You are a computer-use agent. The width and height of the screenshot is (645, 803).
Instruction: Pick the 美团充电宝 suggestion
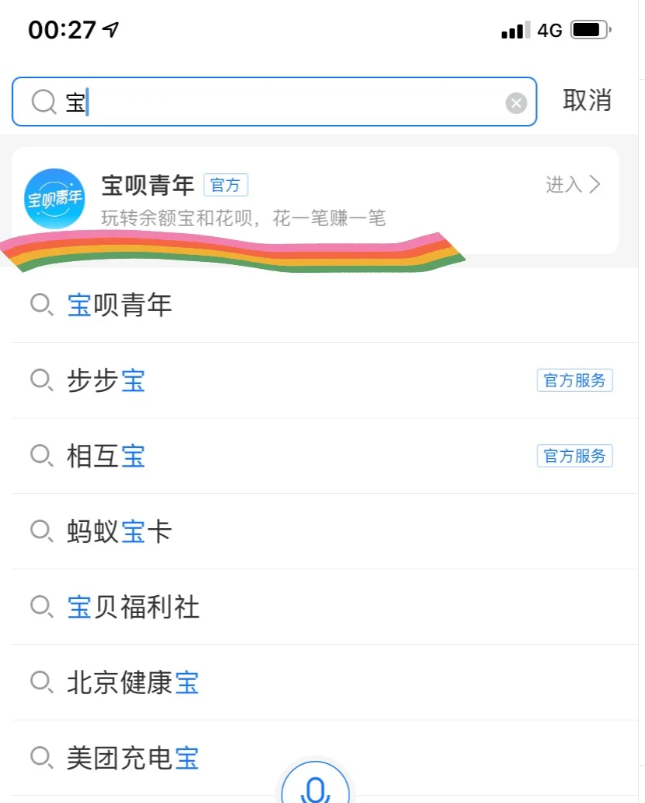(325, 758)
